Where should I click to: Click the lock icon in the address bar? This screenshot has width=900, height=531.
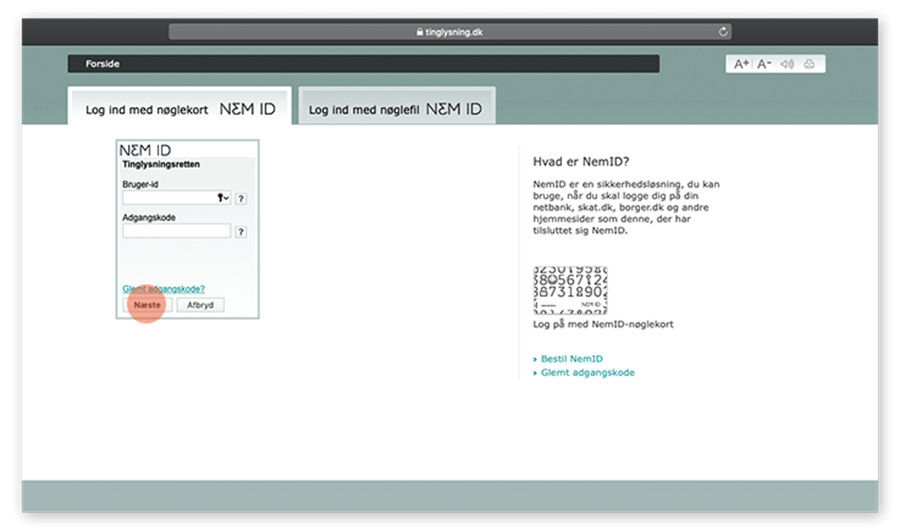[x=420, y=32]
